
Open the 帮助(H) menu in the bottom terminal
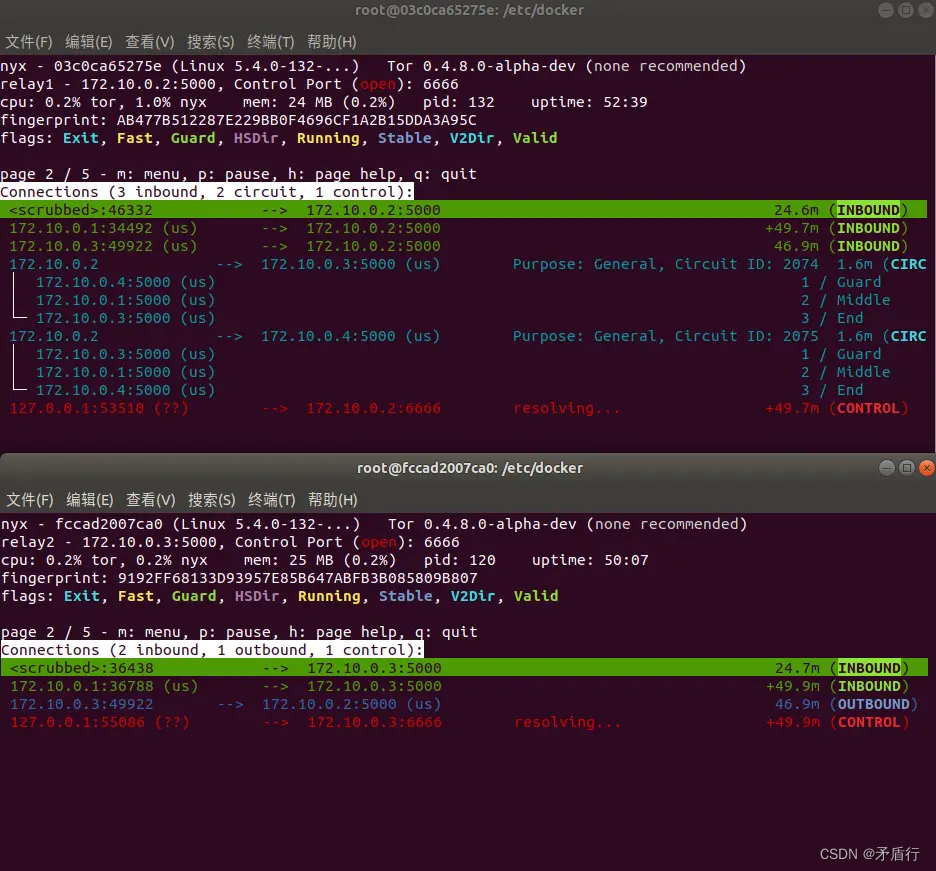[x=332, y=500]
